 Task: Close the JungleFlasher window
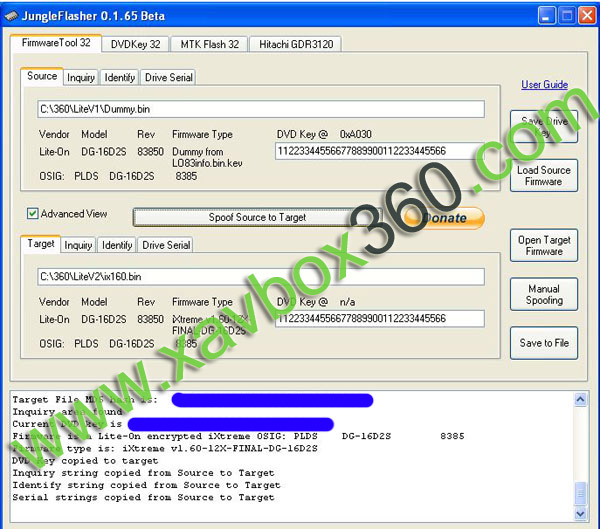(x=587, y=16)
